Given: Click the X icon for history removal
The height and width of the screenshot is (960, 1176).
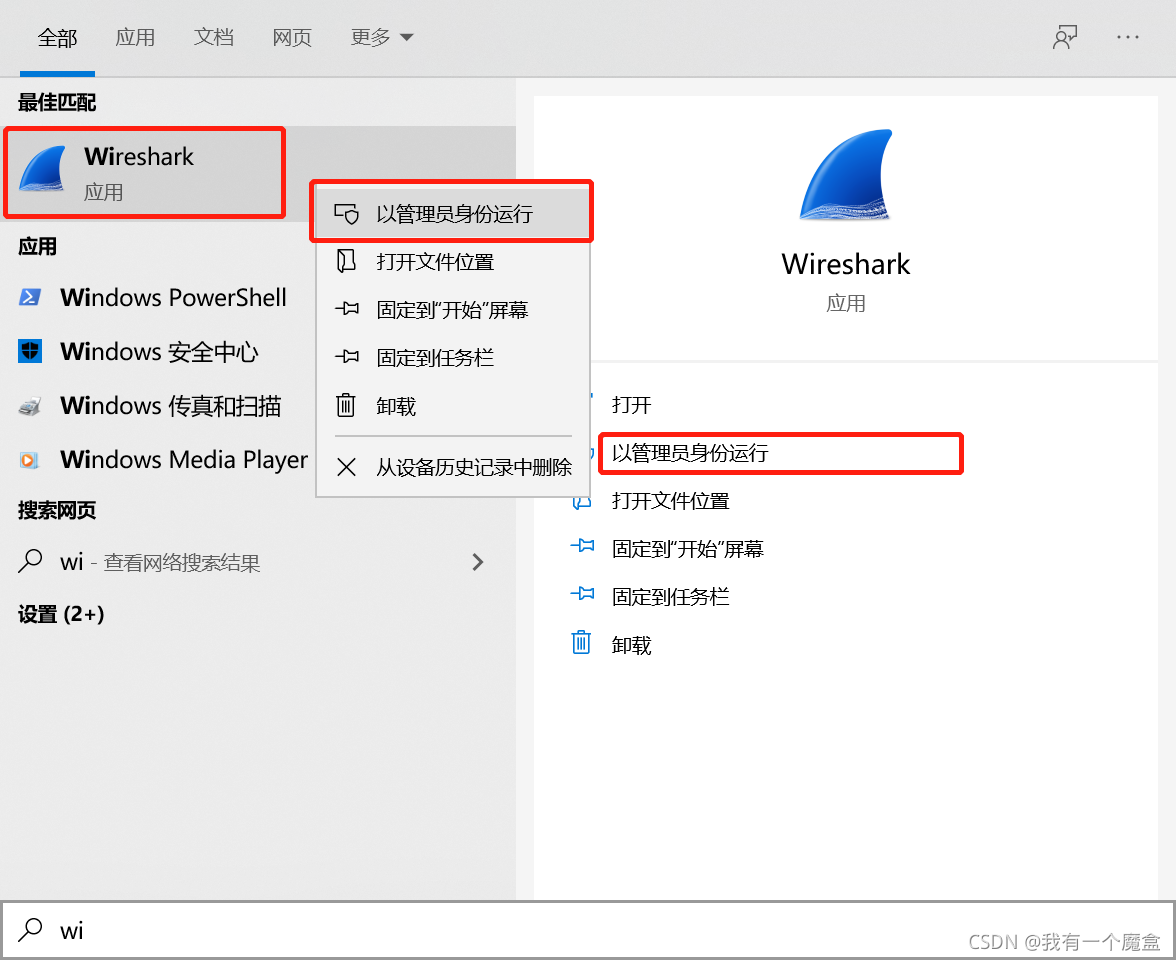Looking at the screenshot, I should point(346,467).
